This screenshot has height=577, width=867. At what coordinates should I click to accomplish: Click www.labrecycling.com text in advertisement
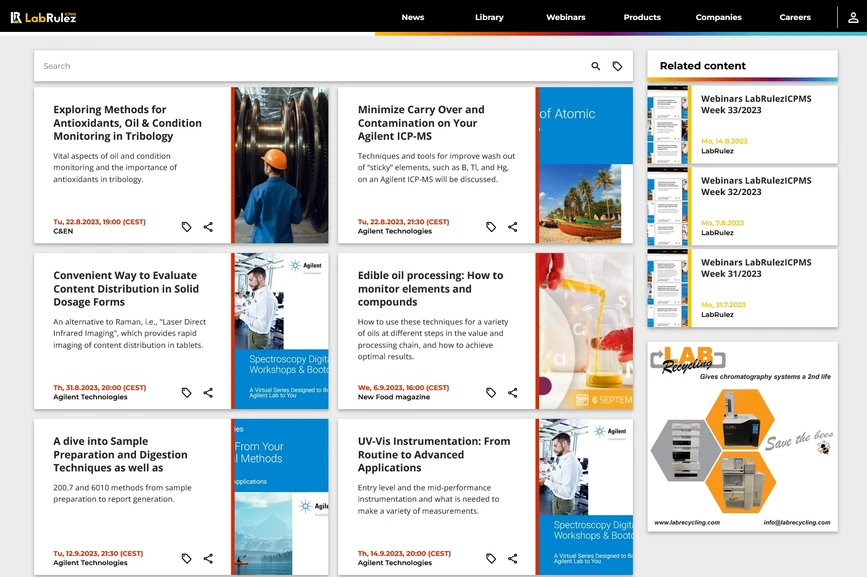(x=687, y=522)
